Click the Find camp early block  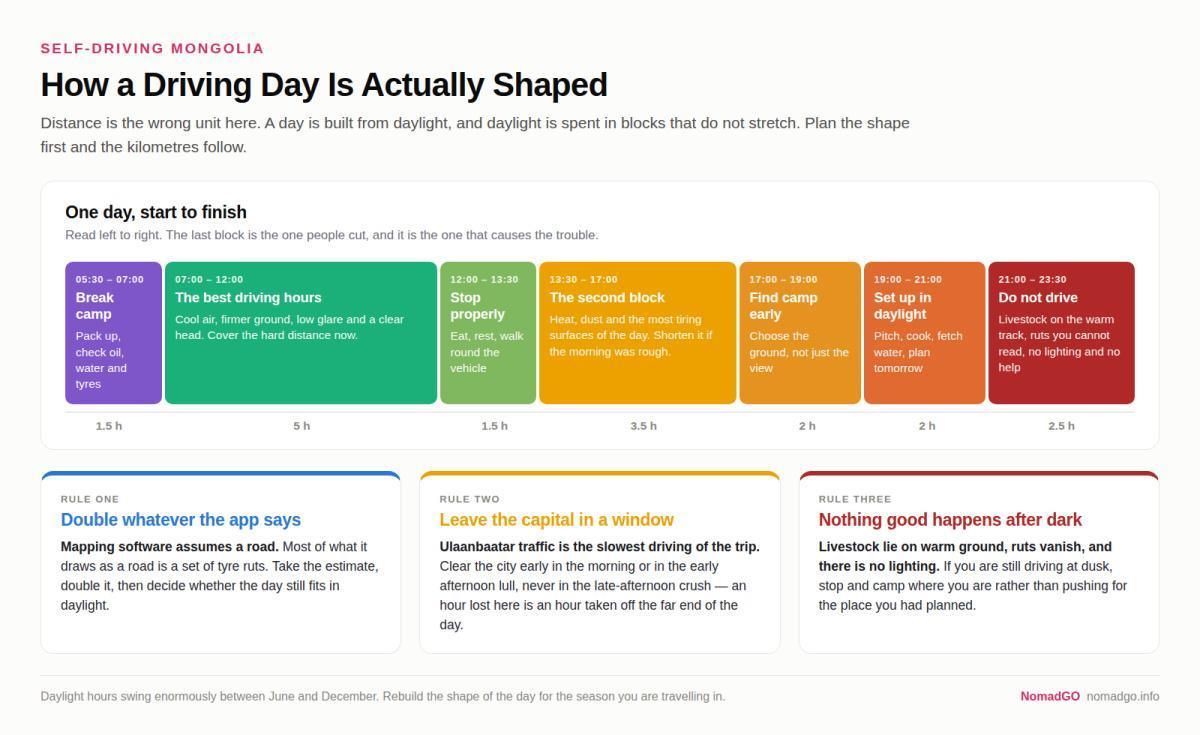tap(800, 333)
